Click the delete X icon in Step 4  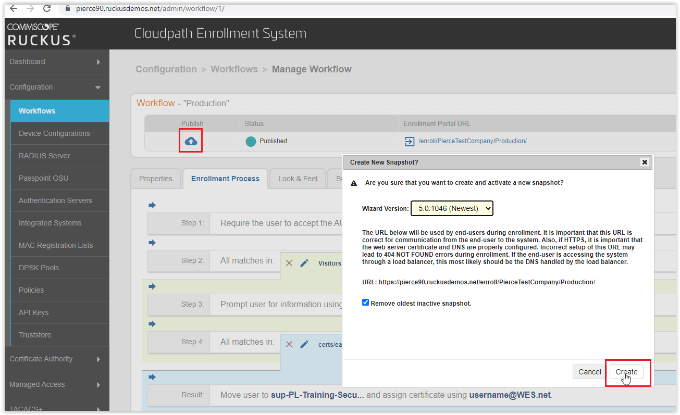coord(289,344)
